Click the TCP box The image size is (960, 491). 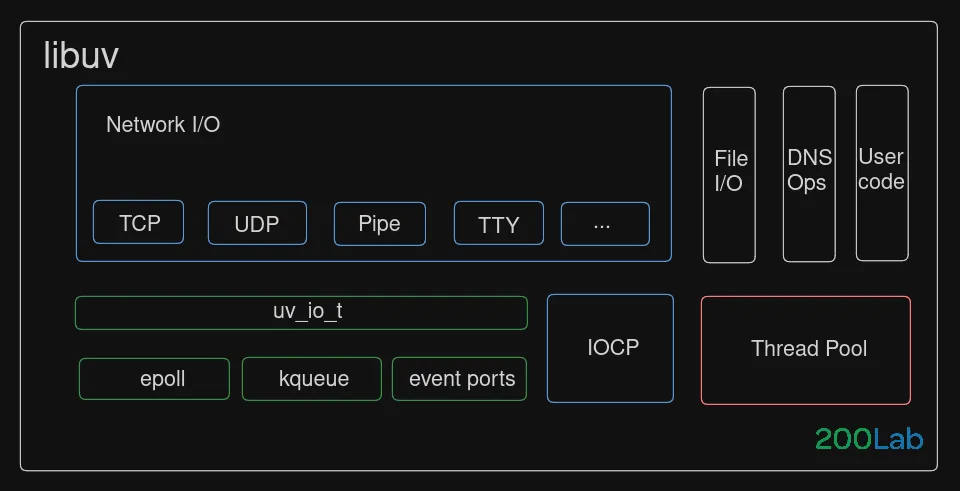point(138,222)
